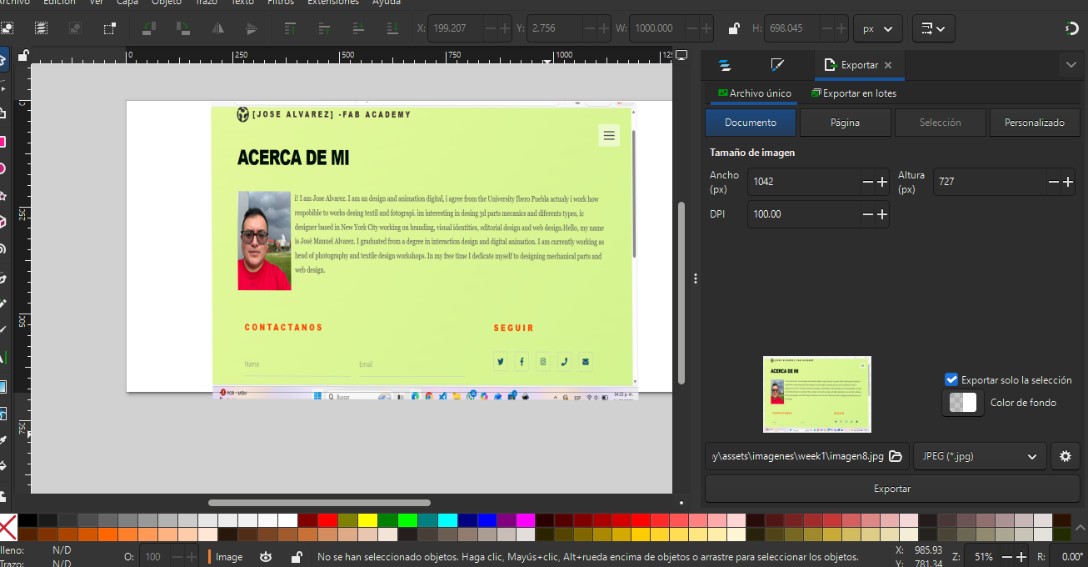Screen dimensions: 1088x567
Task: Open the Fill and Stroke panel tab
Action: click(777, 65)
